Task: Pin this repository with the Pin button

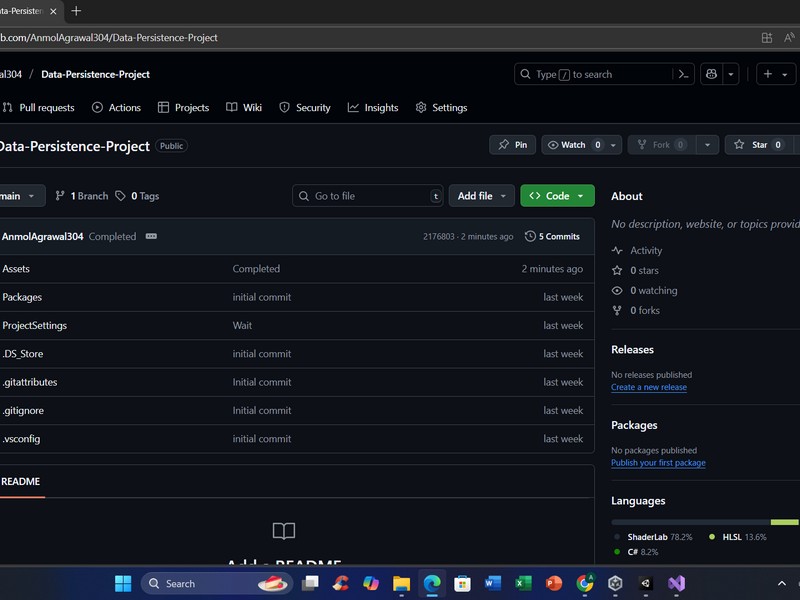Action: 512,145
